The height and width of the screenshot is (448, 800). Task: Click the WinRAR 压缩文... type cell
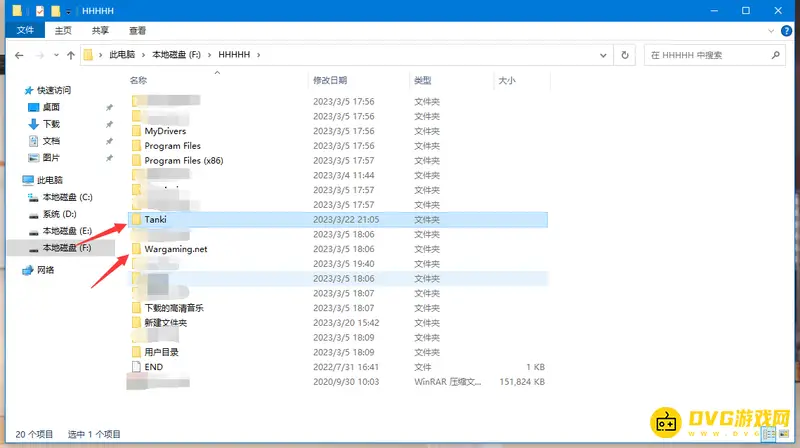click(447, 382)
